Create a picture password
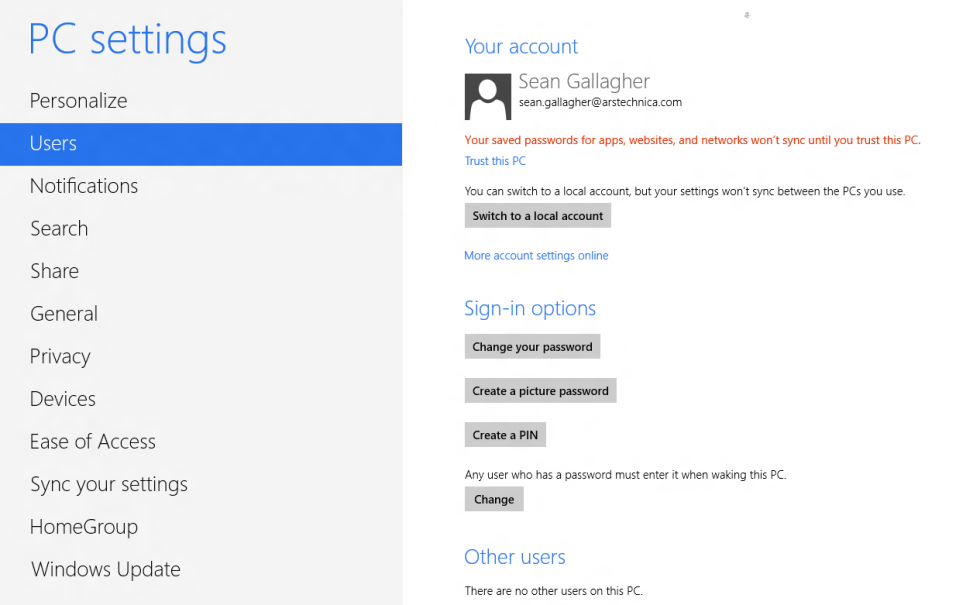 click(540, 390)
